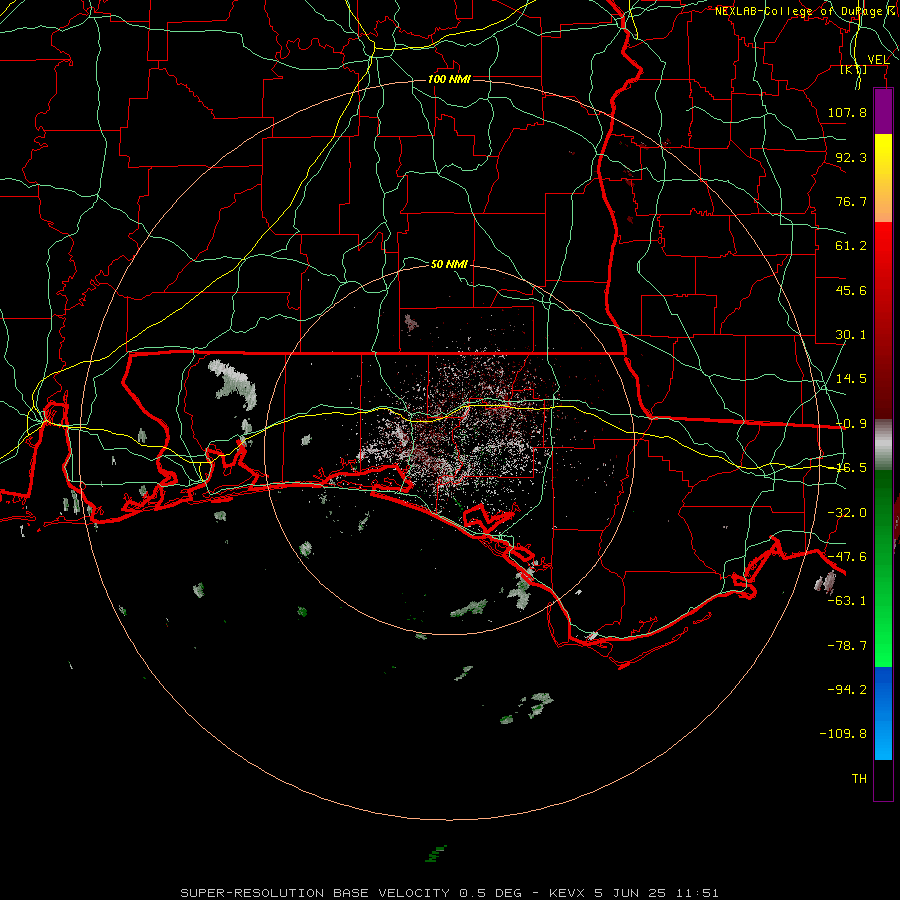Click the yellow-orange segment of the color bar
The image size is (900, 900).
click(x=883, y=178)
